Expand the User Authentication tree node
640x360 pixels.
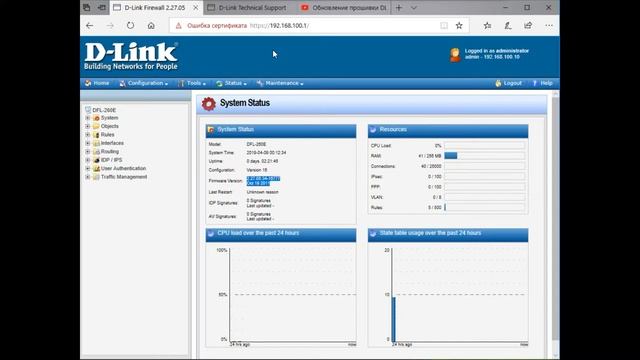[x=87, y=168]
